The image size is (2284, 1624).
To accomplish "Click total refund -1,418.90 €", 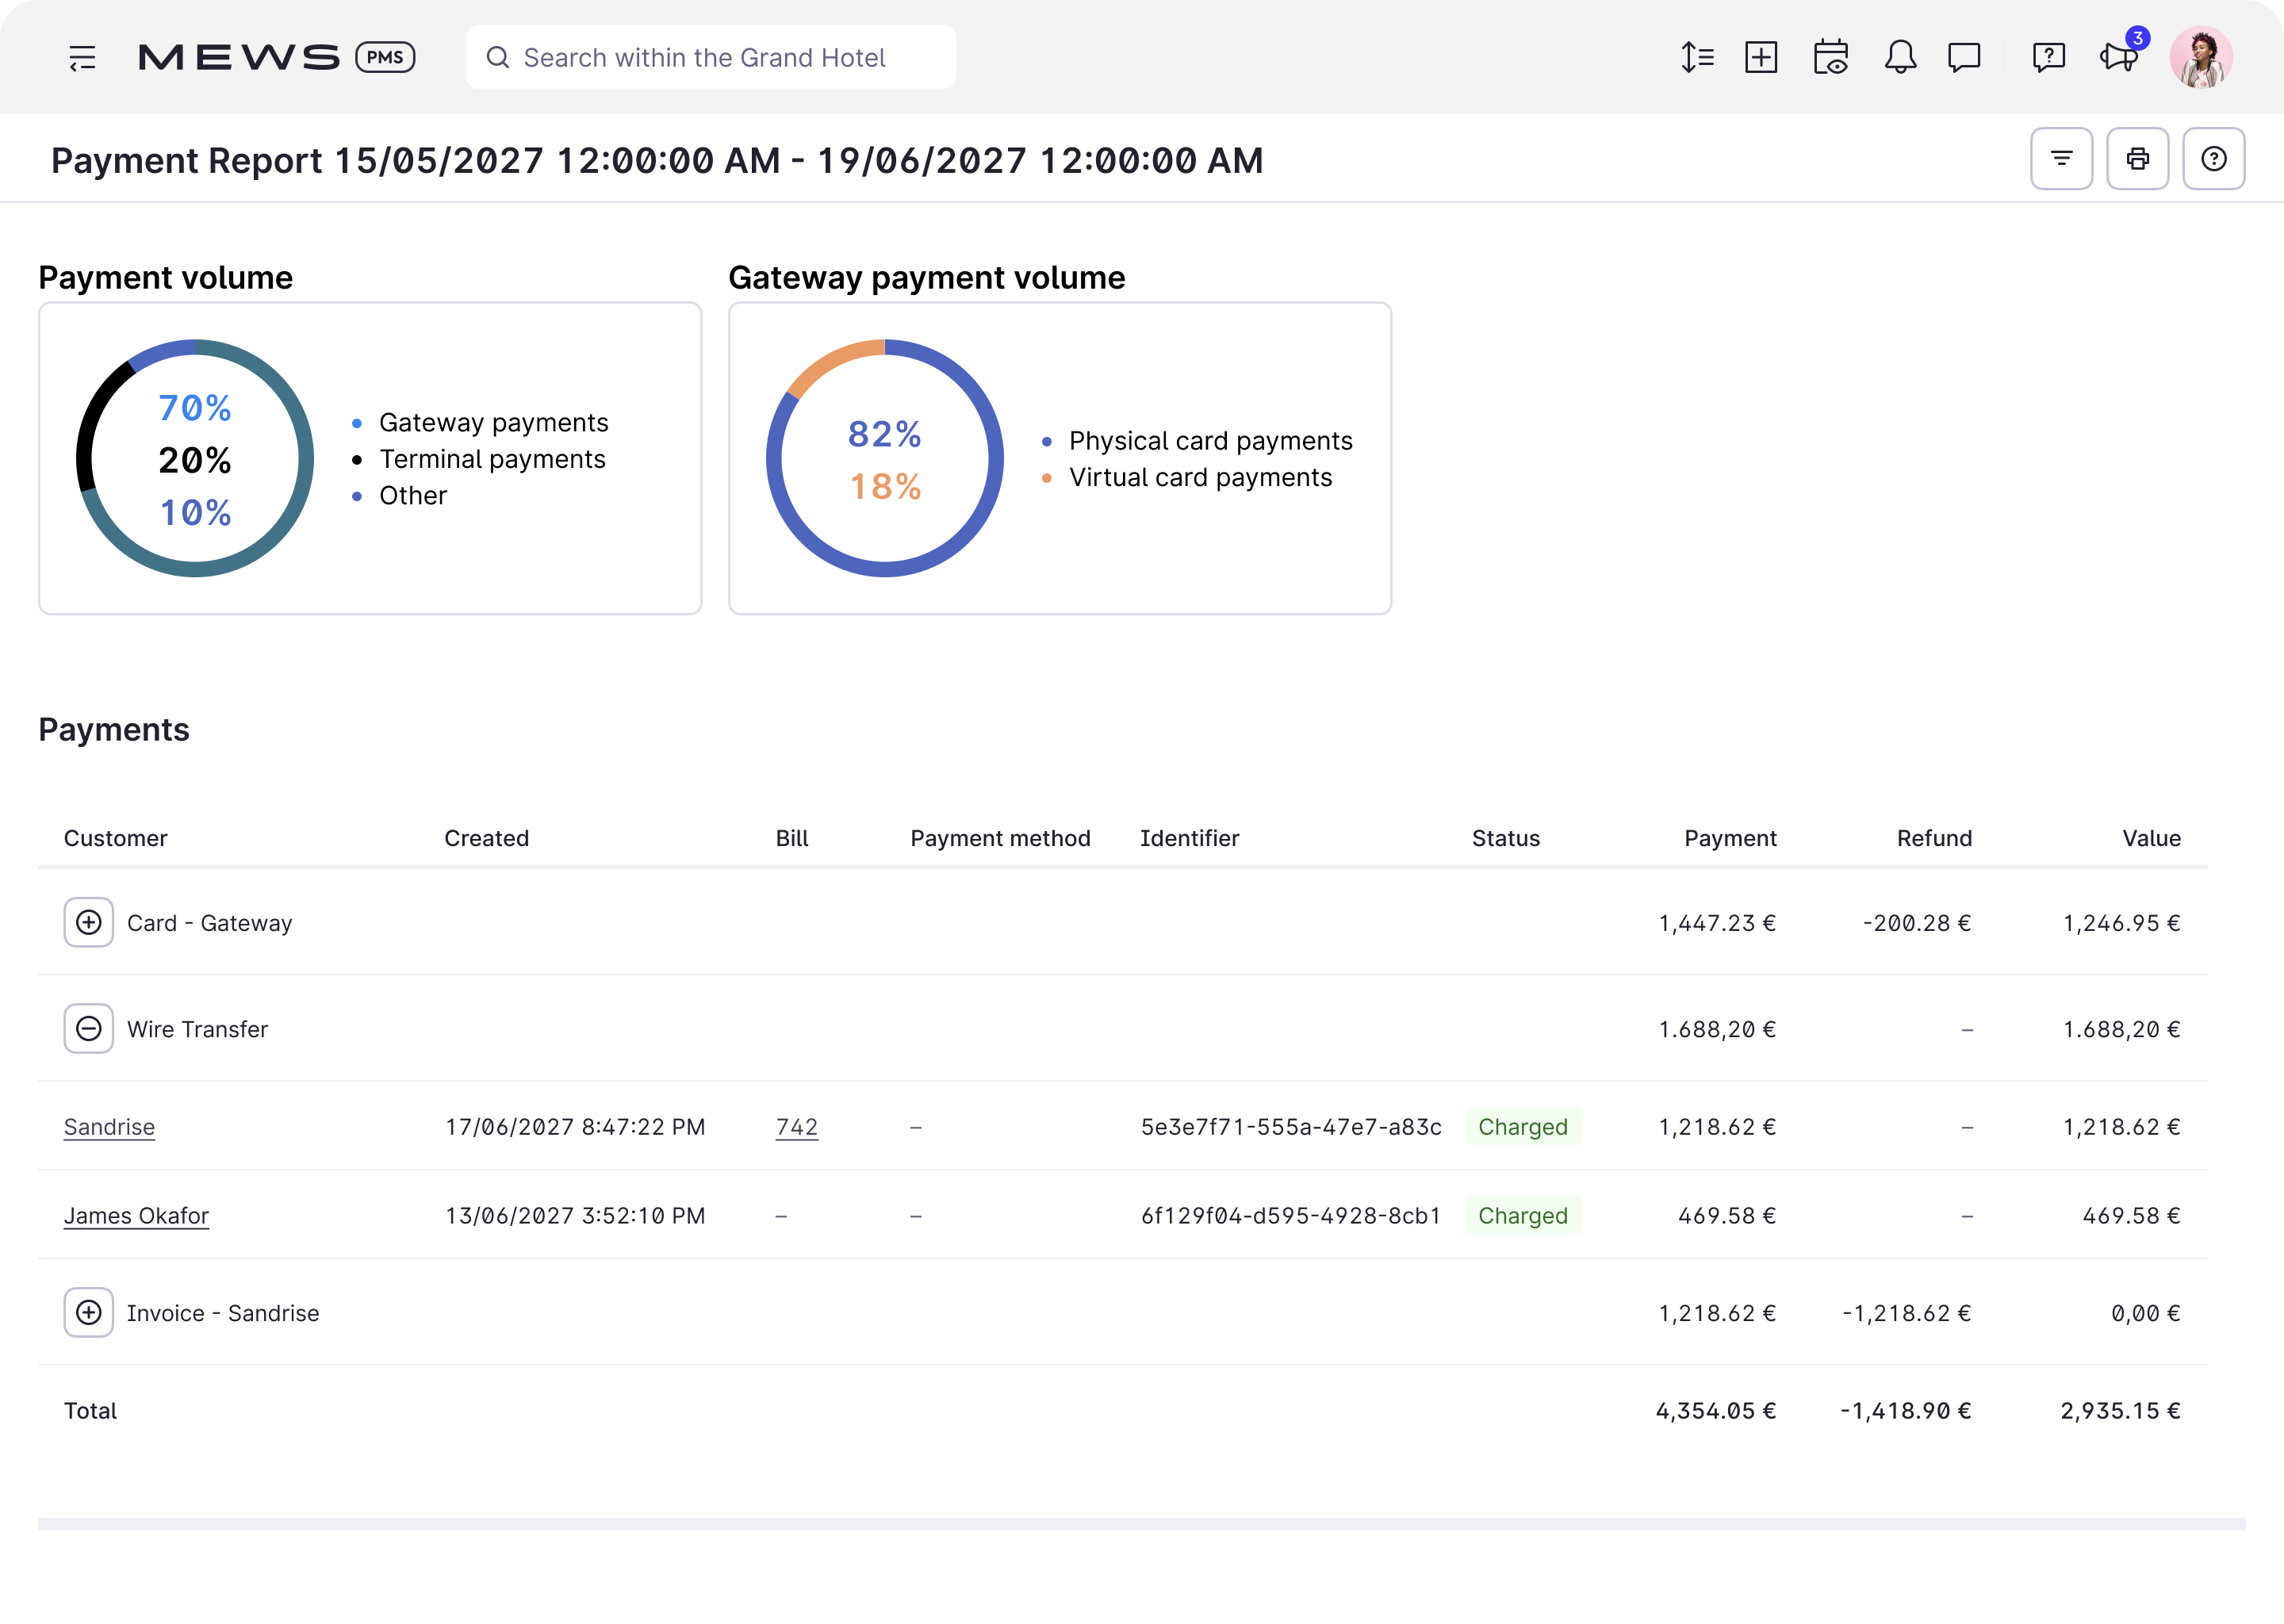I will [x=1906, y=1411].
